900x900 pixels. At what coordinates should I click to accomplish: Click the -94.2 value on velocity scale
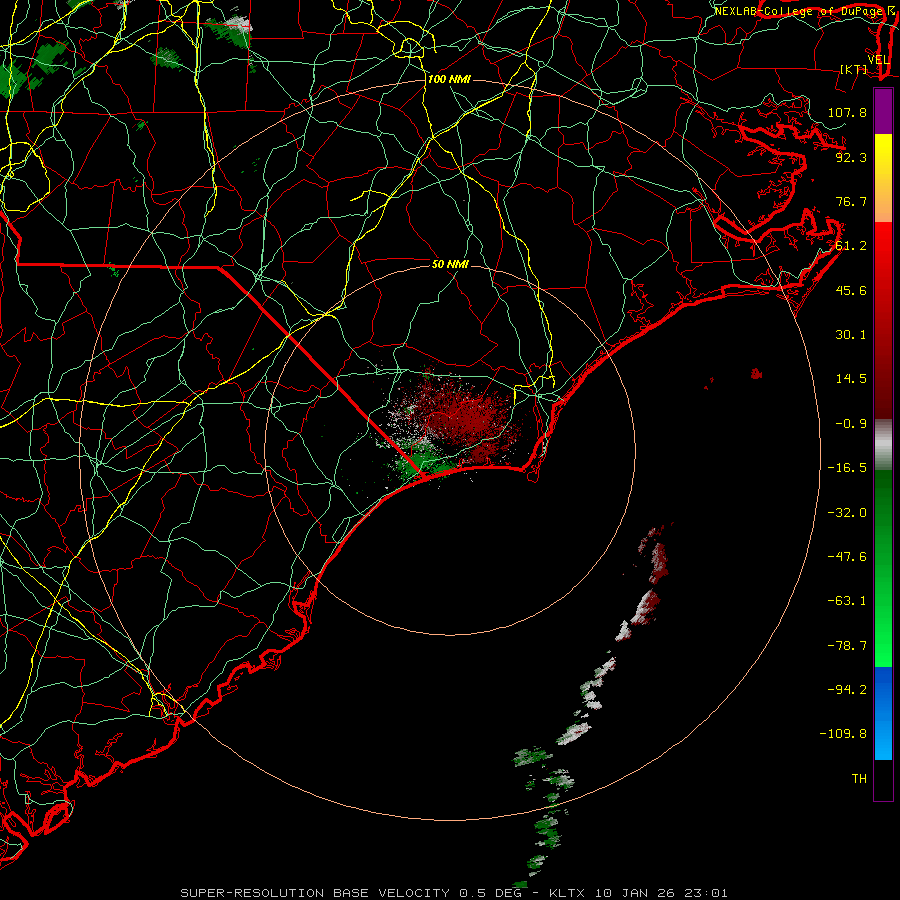coord(847,689)
